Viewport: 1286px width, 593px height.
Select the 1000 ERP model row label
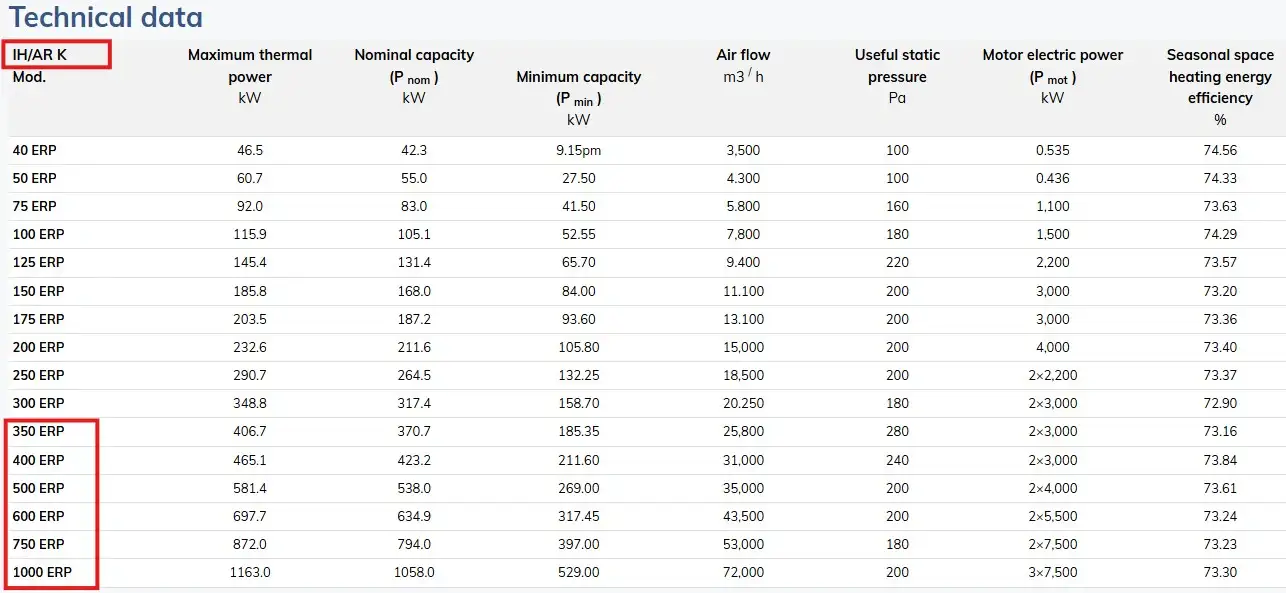[x=42, y=572]
